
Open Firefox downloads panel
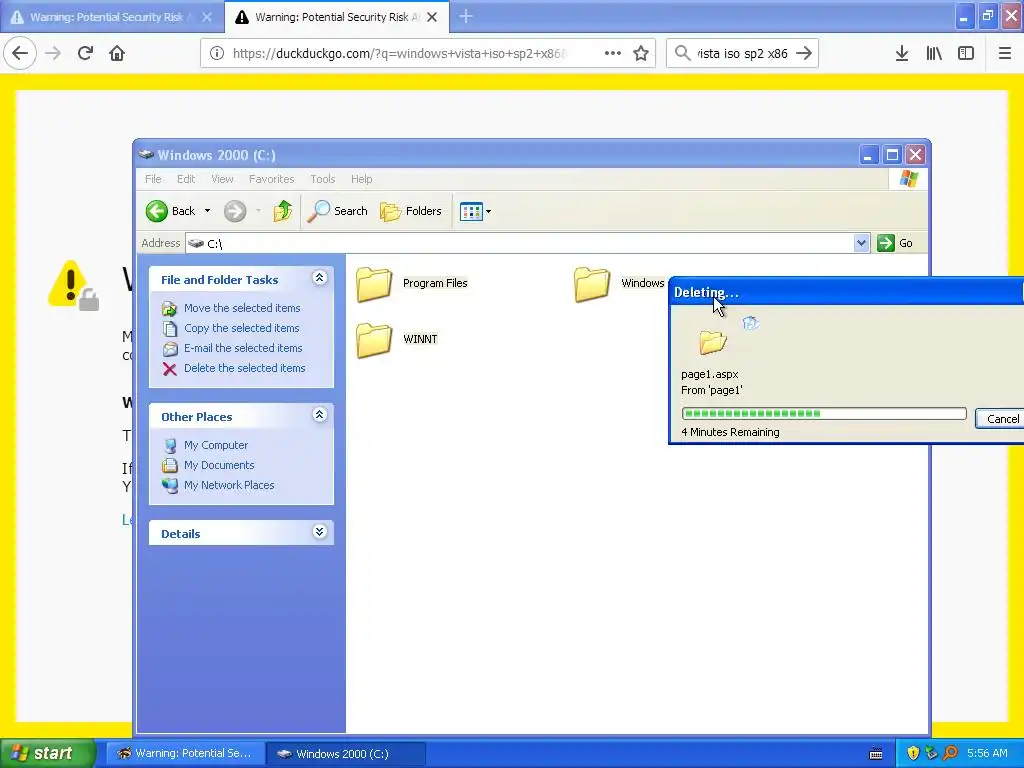click(x=902, y=54)
